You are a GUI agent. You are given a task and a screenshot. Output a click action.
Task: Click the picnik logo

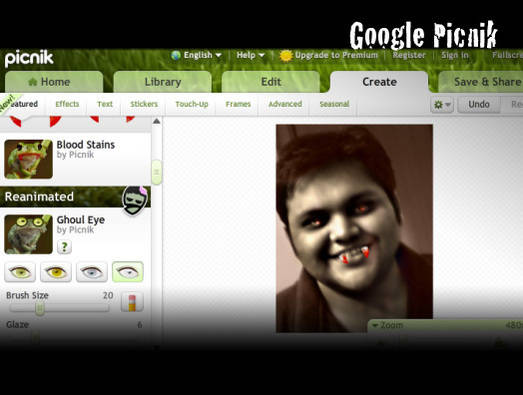coord(29,58)
